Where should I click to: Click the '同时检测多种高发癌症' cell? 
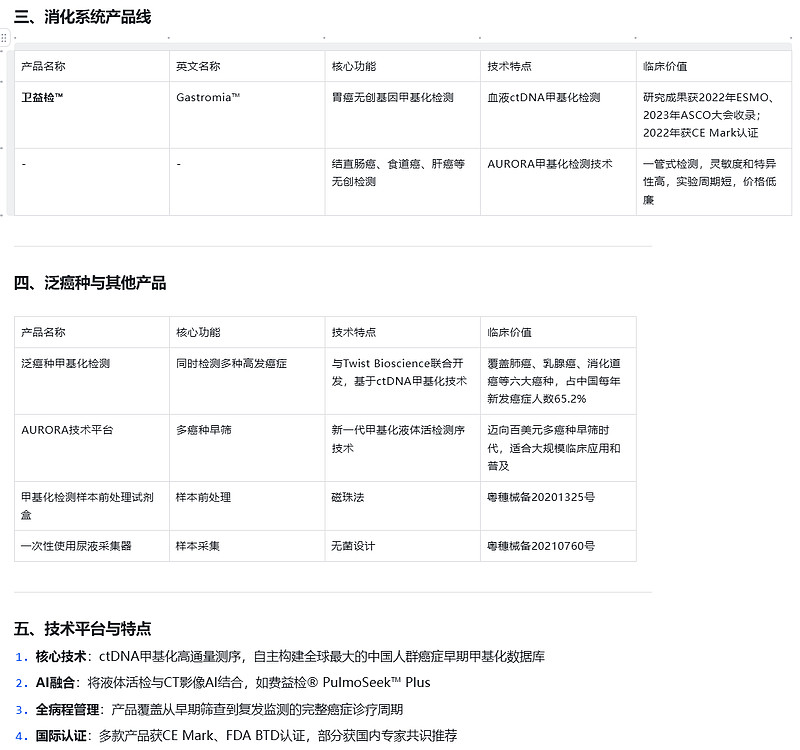(x=247, y=381)
